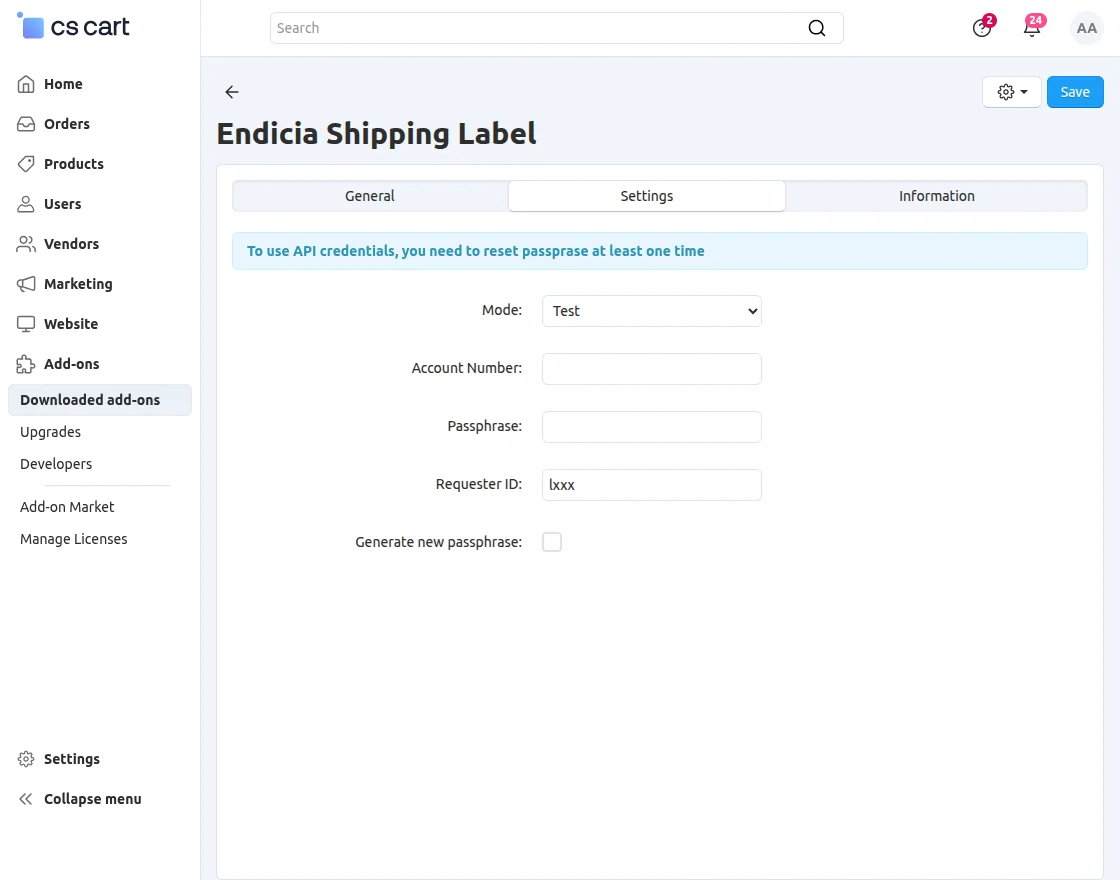
Task: Click the Collapse menu chevrons icon
Action: (x=26, y=799)
